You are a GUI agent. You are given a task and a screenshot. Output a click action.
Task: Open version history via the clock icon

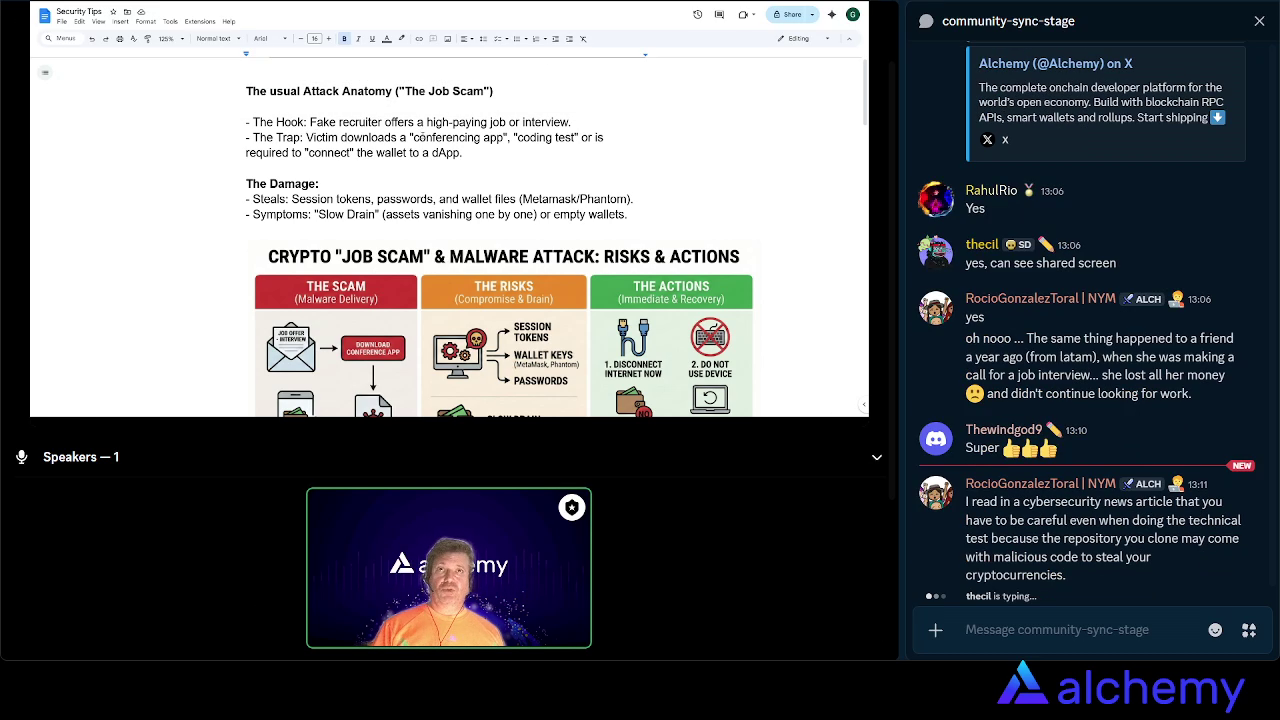pyautogui.click(x=698, y=14)
